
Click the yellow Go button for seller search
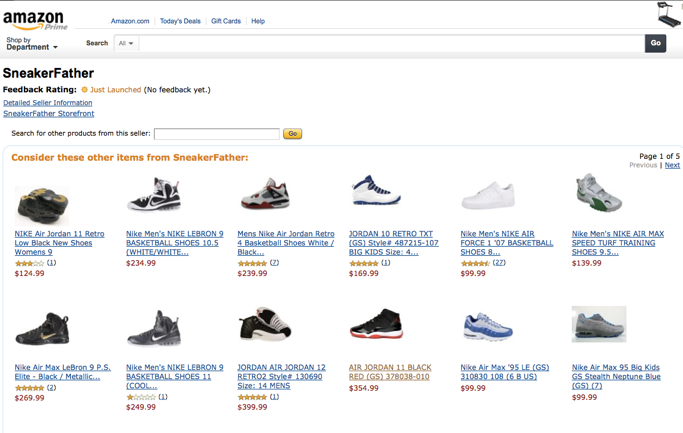293,134
